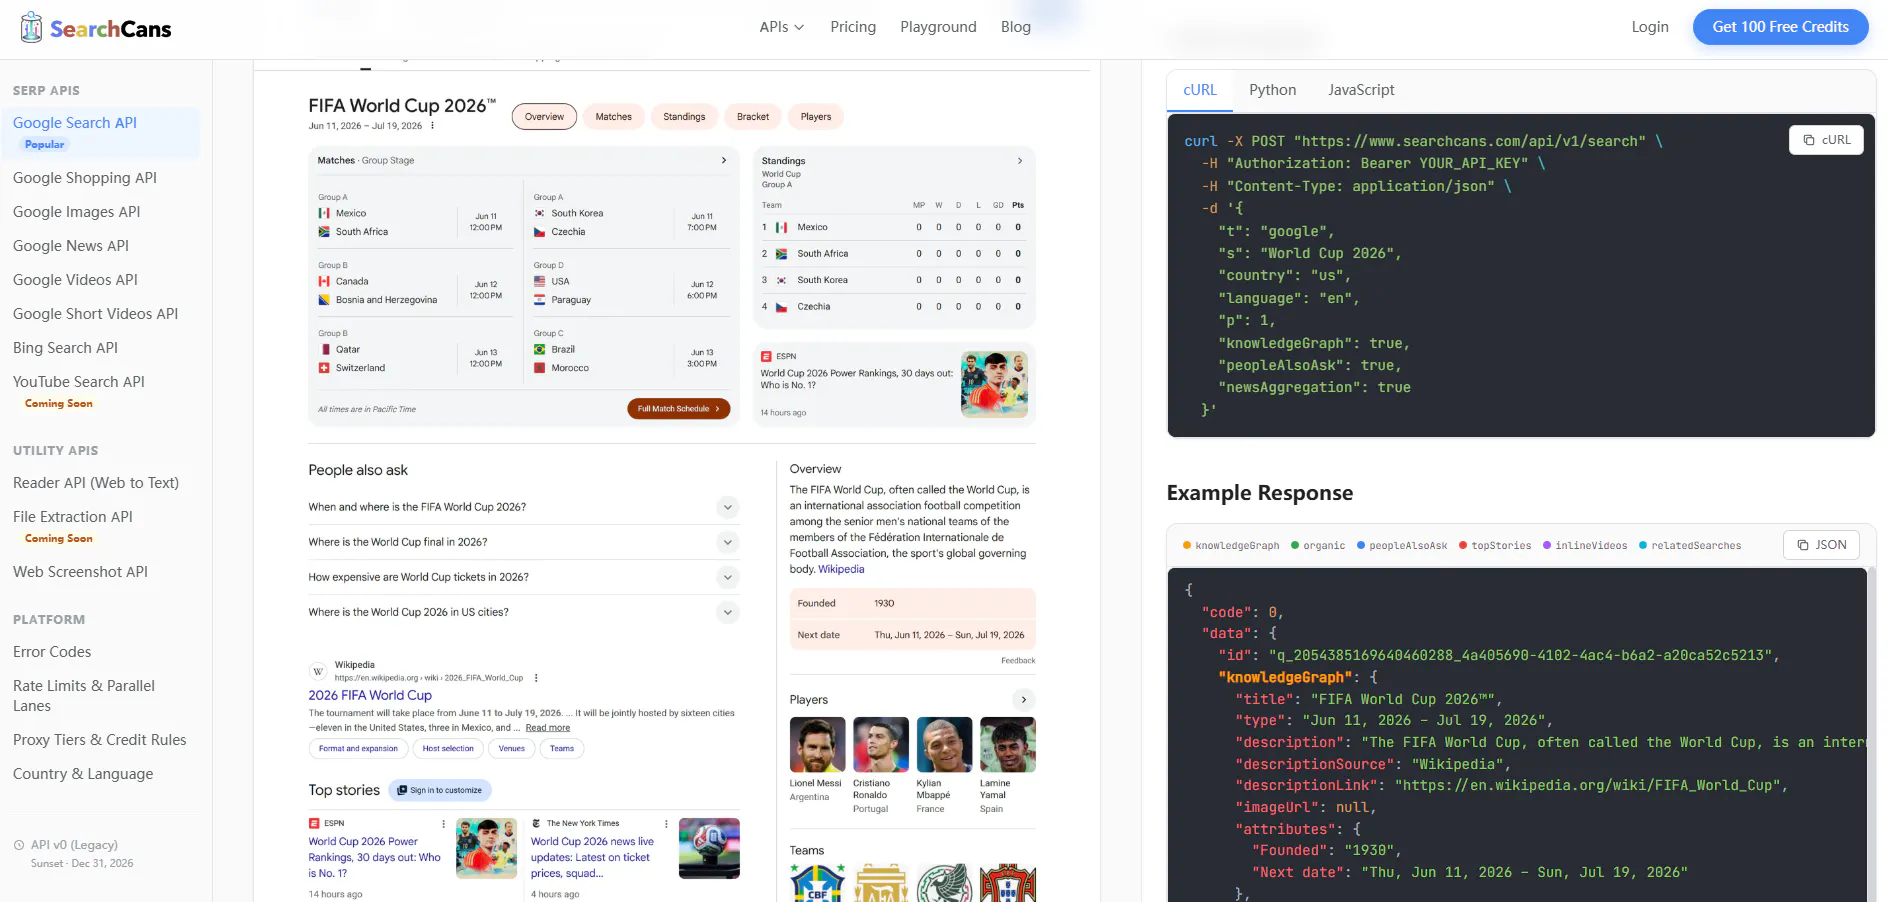
Task: Select Google Search API in sidebar
Action: [100, 132]
